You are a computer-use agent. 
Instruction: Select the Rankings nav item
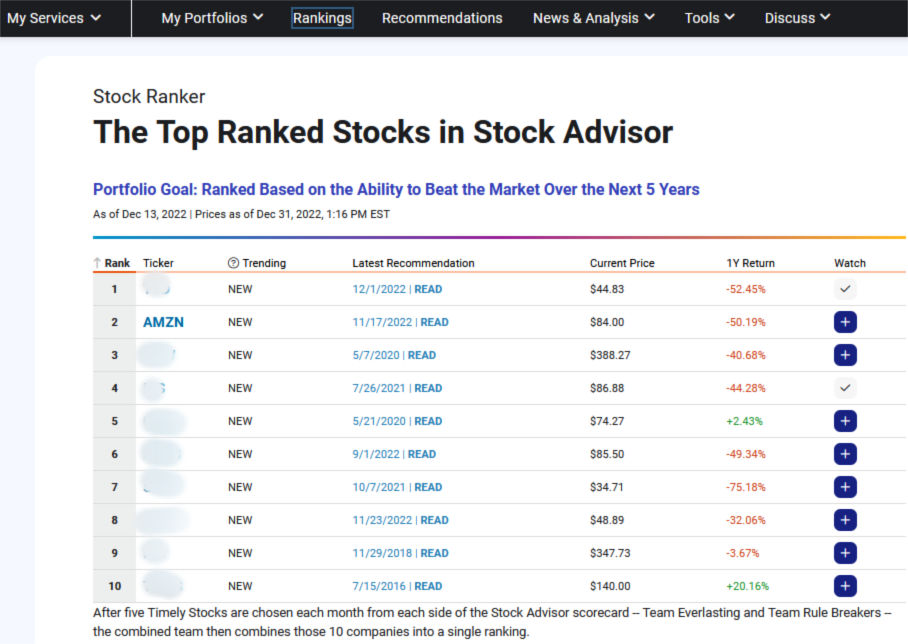322,18
